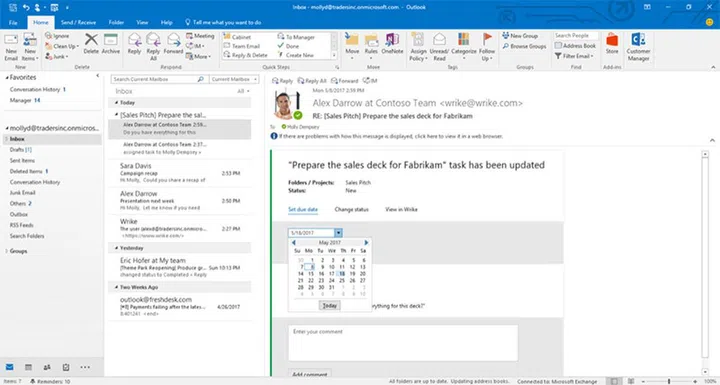Screen dimensions: 720x385
Task: Archive the selected message
Action: (x=111, y=44)
